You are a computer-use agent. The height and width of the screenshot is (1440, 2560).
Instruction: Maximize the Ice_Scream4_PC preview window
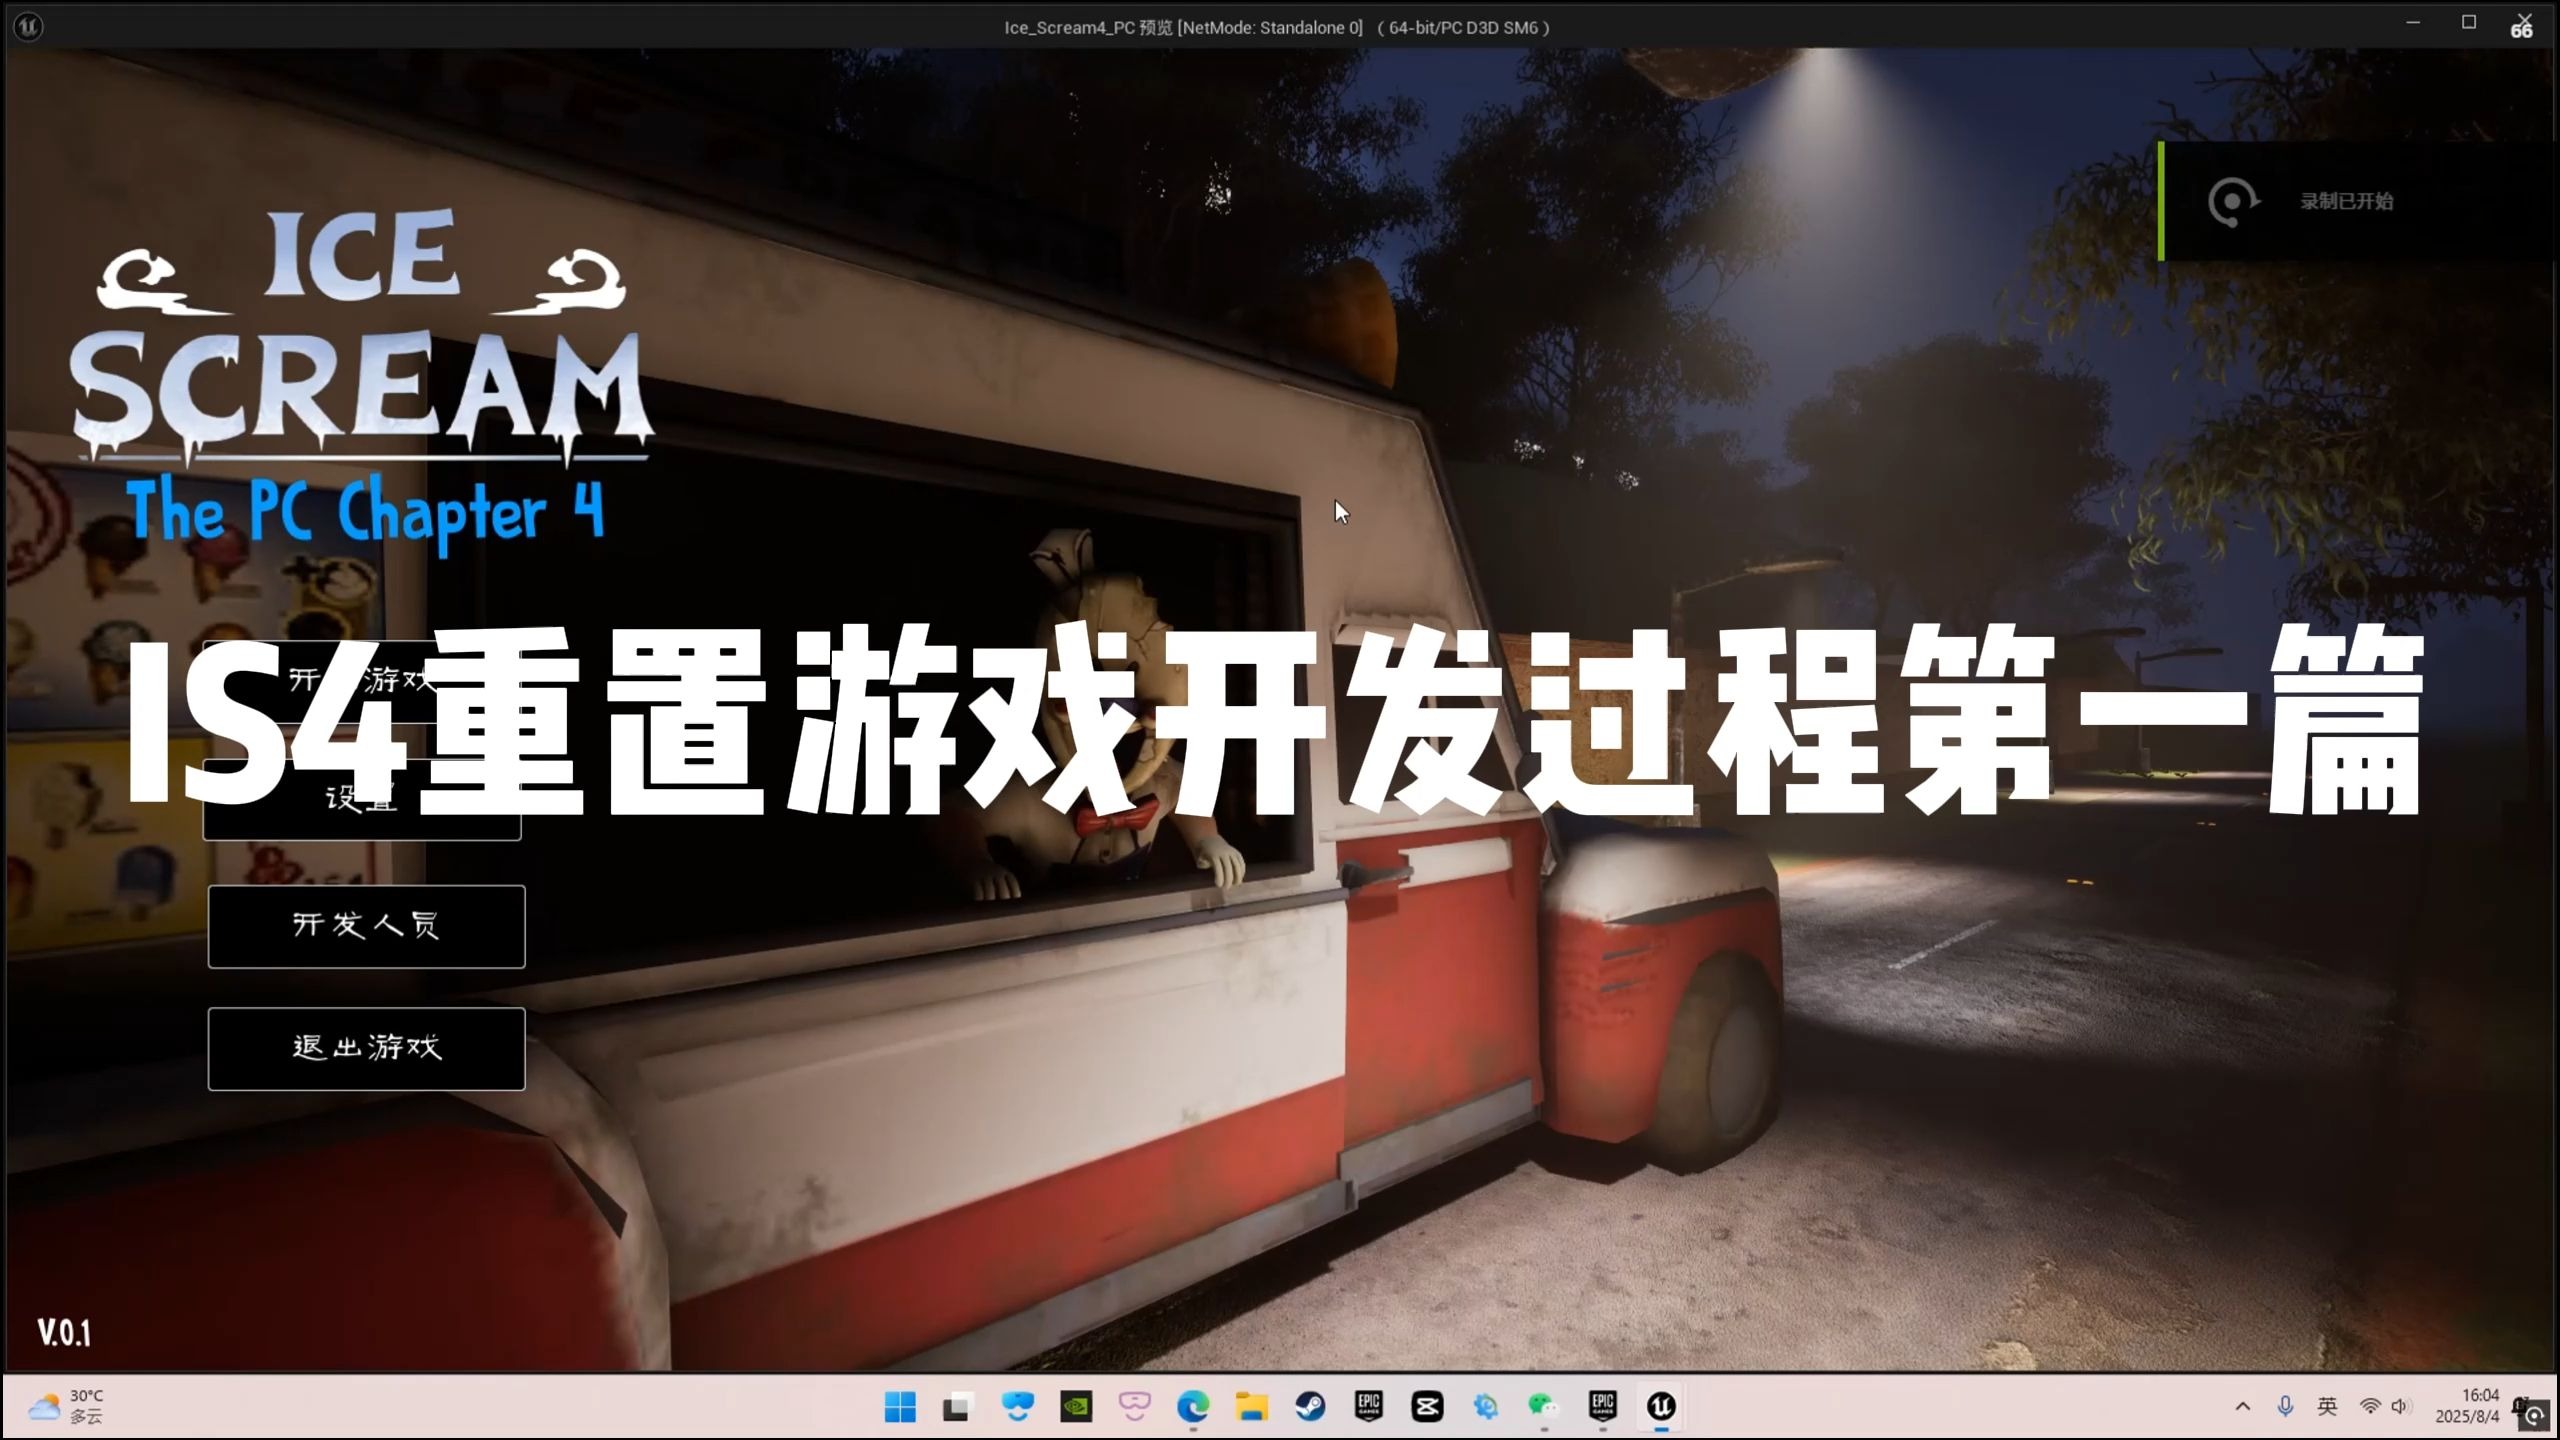pos(2469,22)
